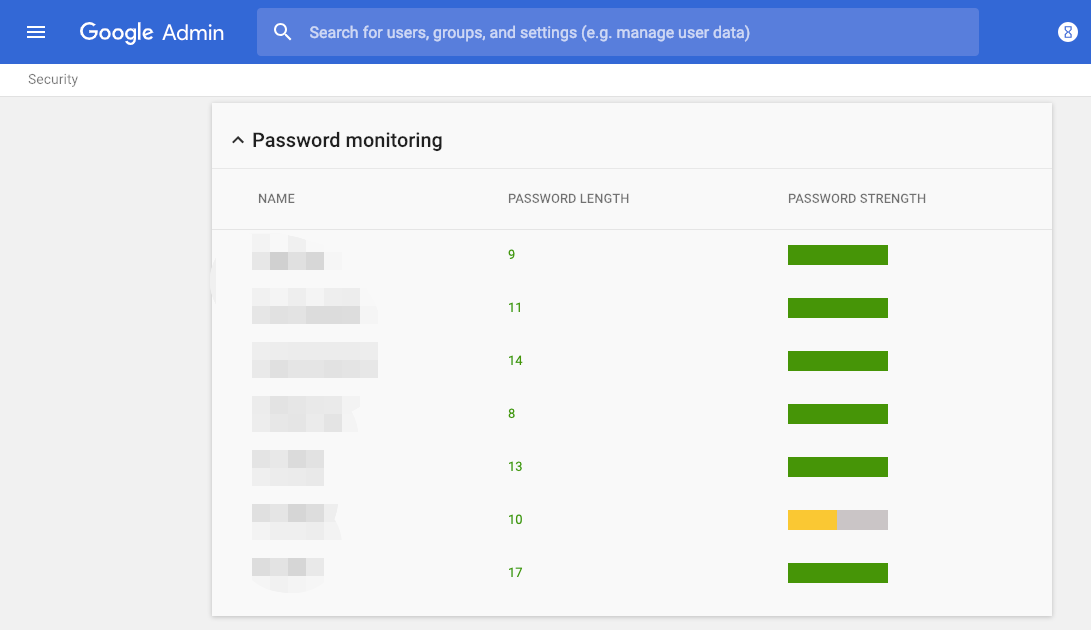Select the blurred user name with length 14
1091x630 pixels.
pos(314,360)
